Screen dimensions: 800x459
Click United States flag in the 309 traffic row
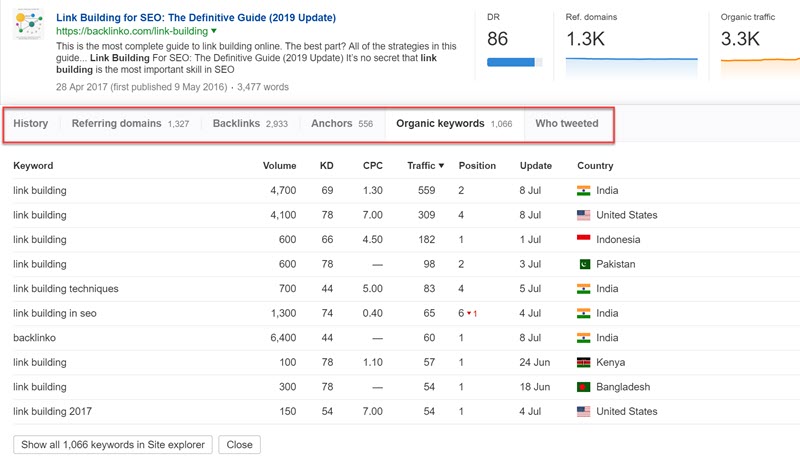[x=584, y=215]
